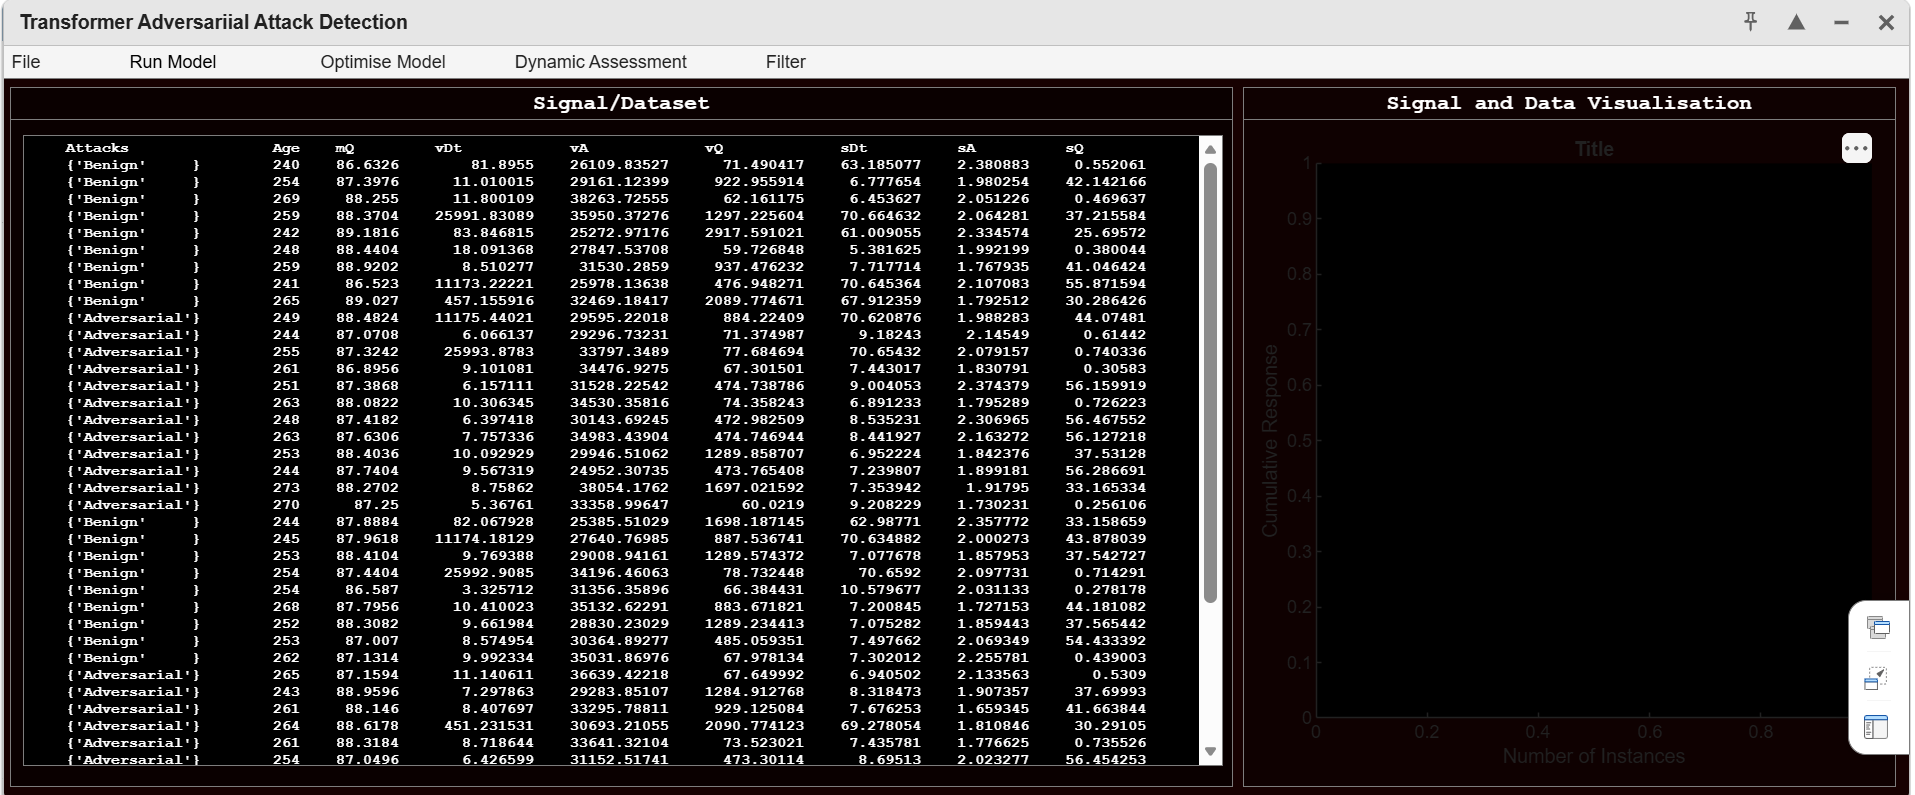The image size is (1915, 795).
Task: Open the File menu
Action: [26, 62]
